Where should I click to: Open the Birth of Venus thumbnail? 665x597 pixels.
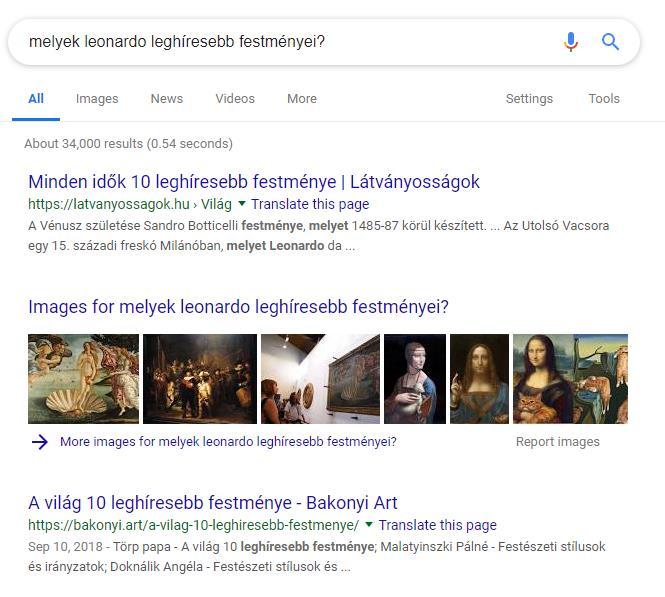click(84, 379)
